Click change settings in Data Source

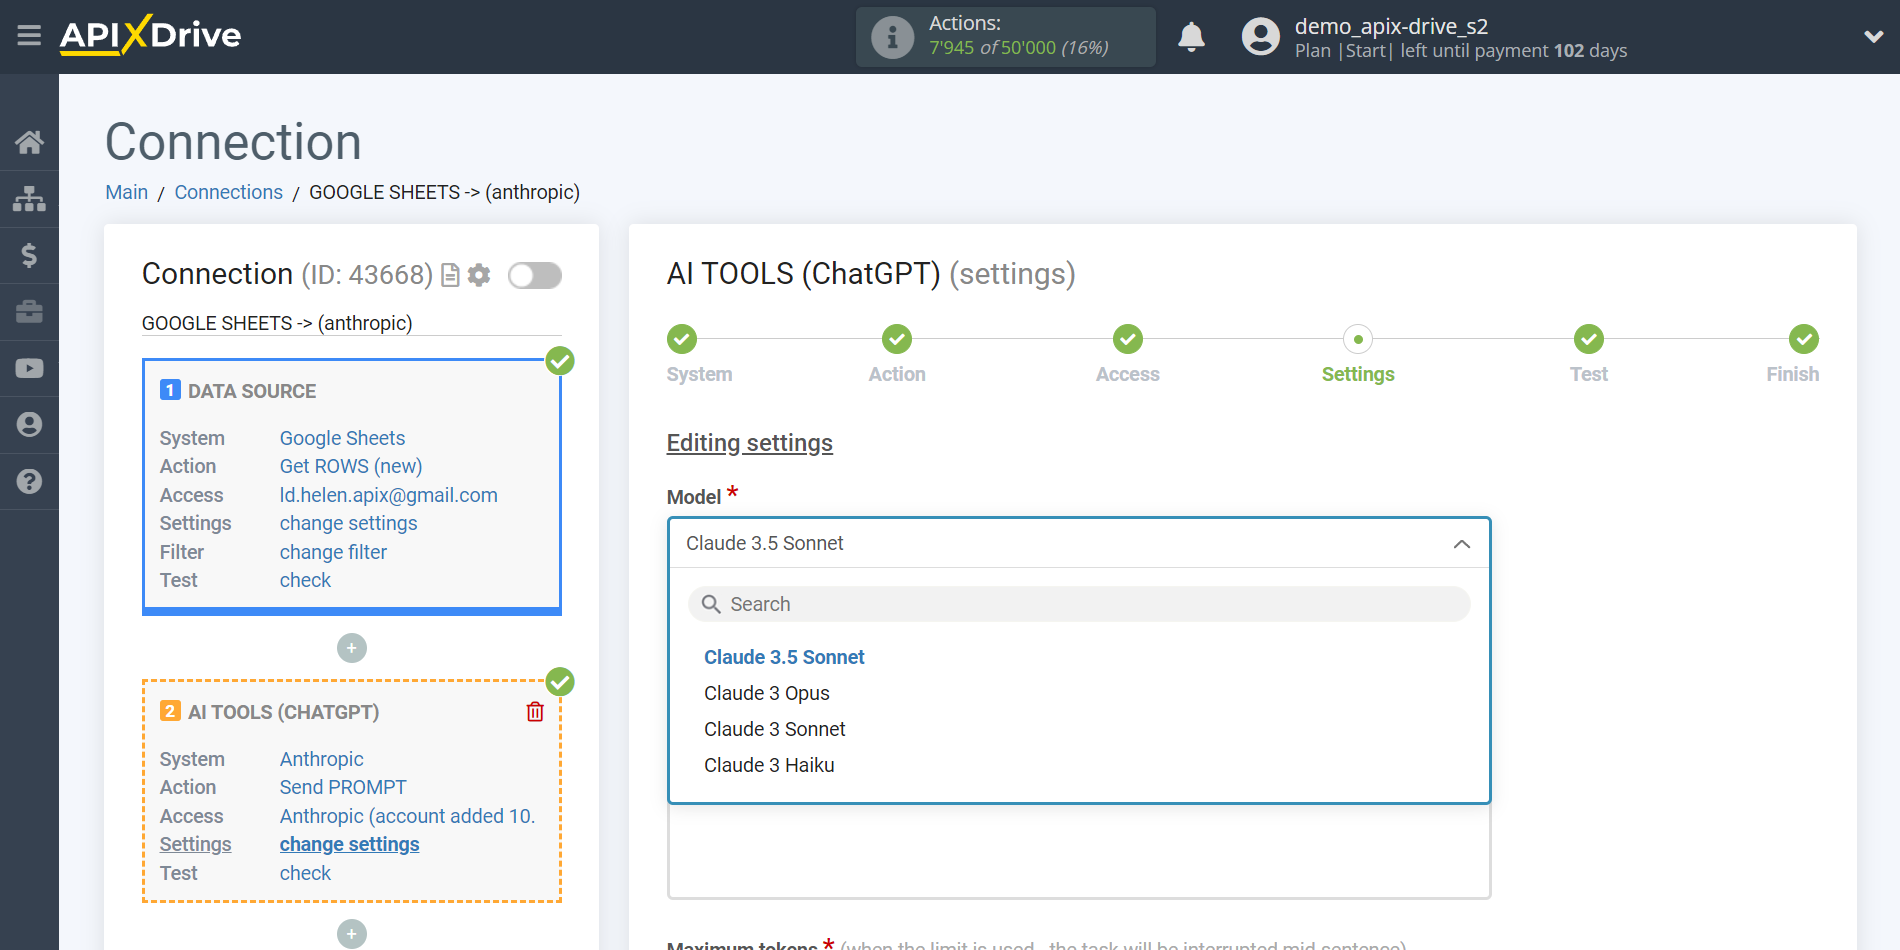(349, 523)
